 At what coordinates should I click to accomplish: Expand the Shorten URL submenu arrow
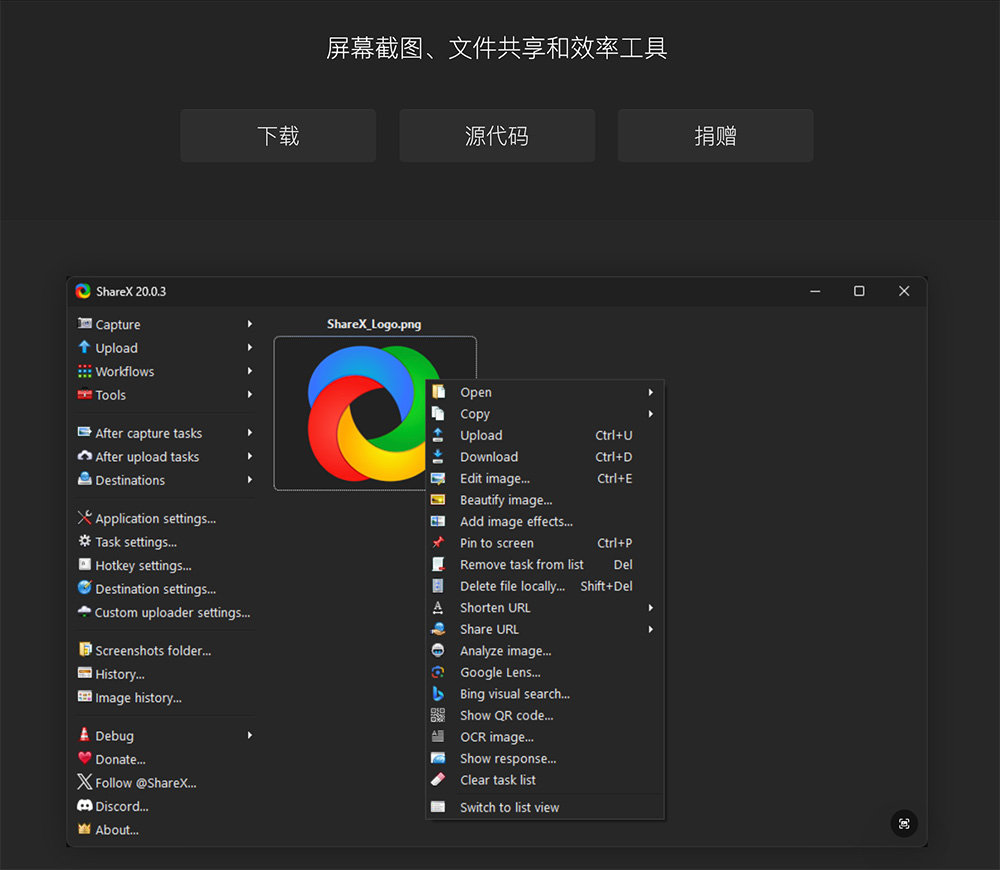pyautogui.click(x=651, y=608)
